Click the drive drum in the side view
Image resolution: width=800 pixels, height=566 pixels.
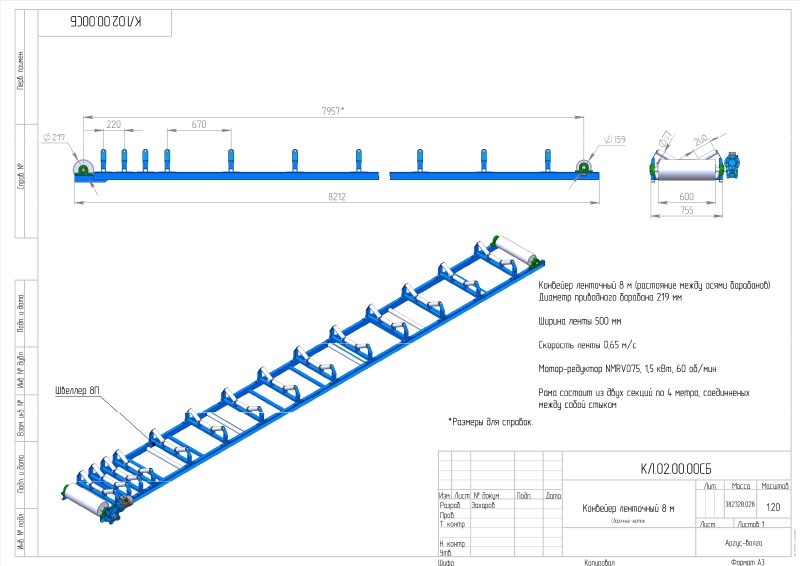pyautogui.click(x=83, y=169)
